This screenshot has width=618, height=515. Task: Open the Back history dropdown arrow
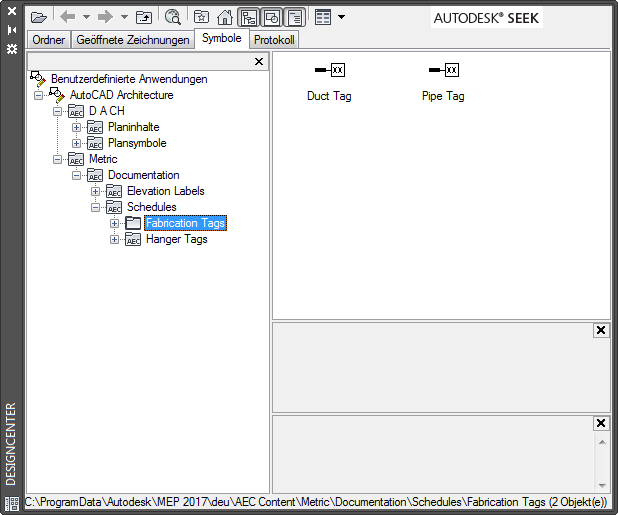tap(86, 17)
